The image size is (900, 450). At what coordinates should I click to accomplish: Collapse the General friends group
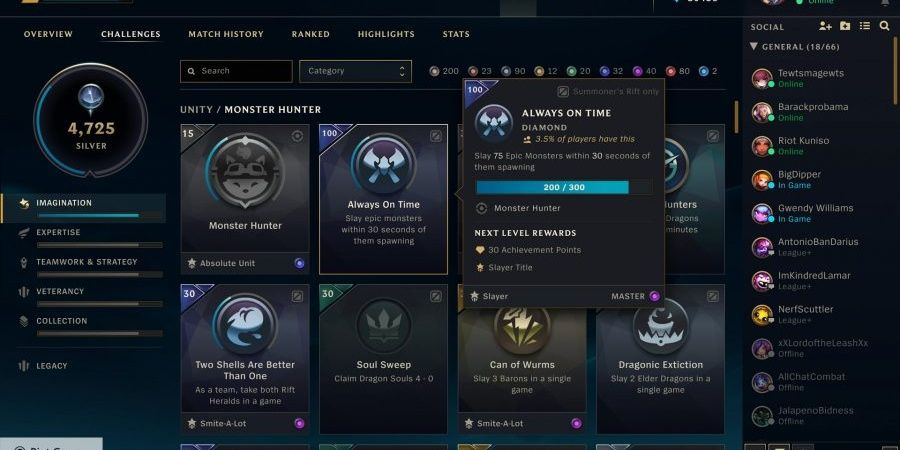pos(754,46)
